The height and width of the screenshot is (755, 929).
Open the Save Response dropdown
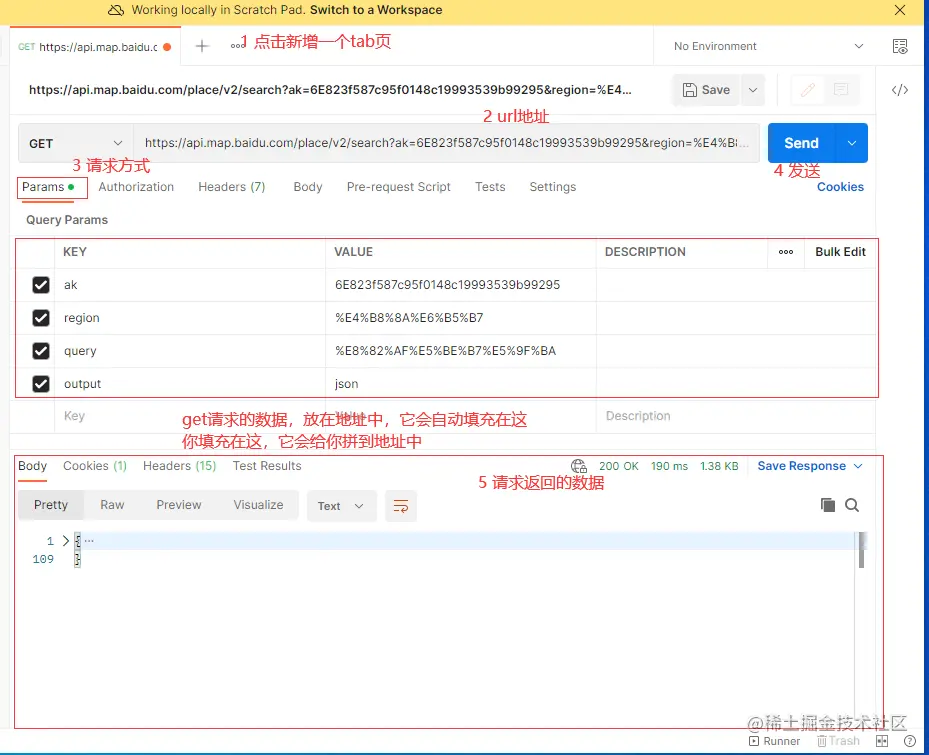click(809, 466)
